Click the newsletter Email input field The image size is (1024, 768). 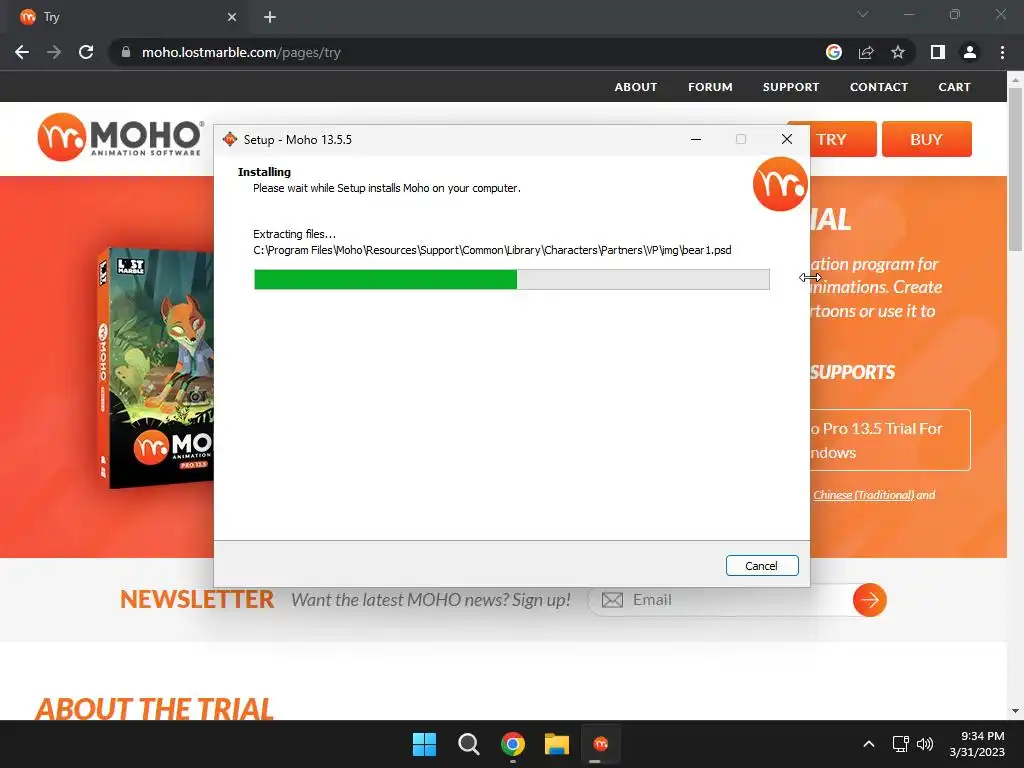tap(722, 600)
